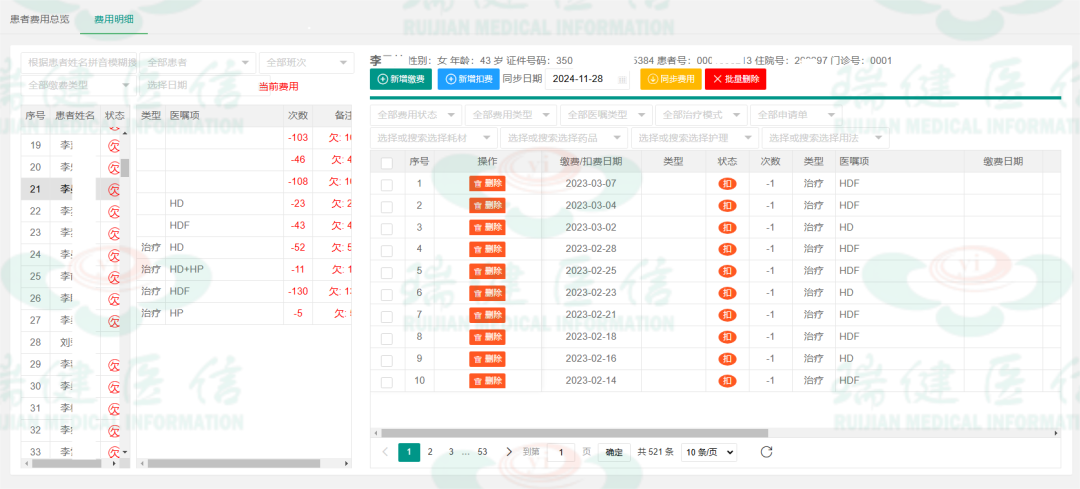Delete the 2023-02-25 fee record
This screenshot has height=489, width=1080.
[x=487, y=271]
